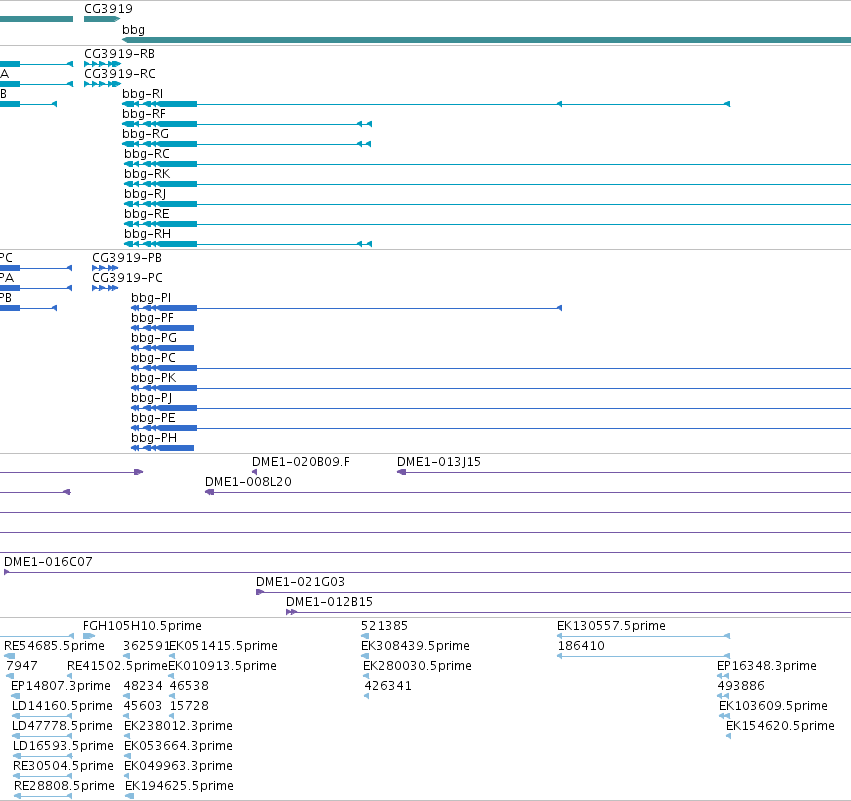The image size is (851, 801).
Task: Click the DME1-016C07 clone label
Action: (48, 562)
